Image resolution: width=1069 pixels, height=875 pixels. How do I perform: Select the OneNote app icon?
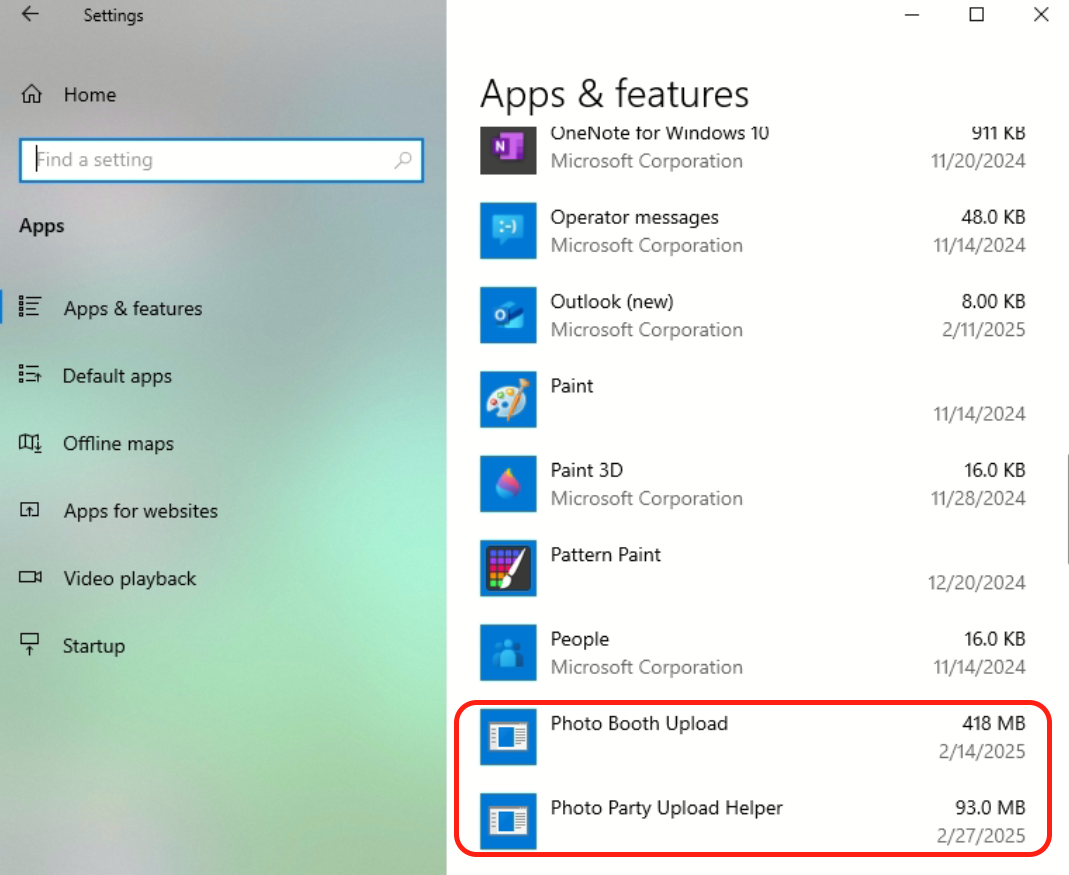click(x=508, y=151)
